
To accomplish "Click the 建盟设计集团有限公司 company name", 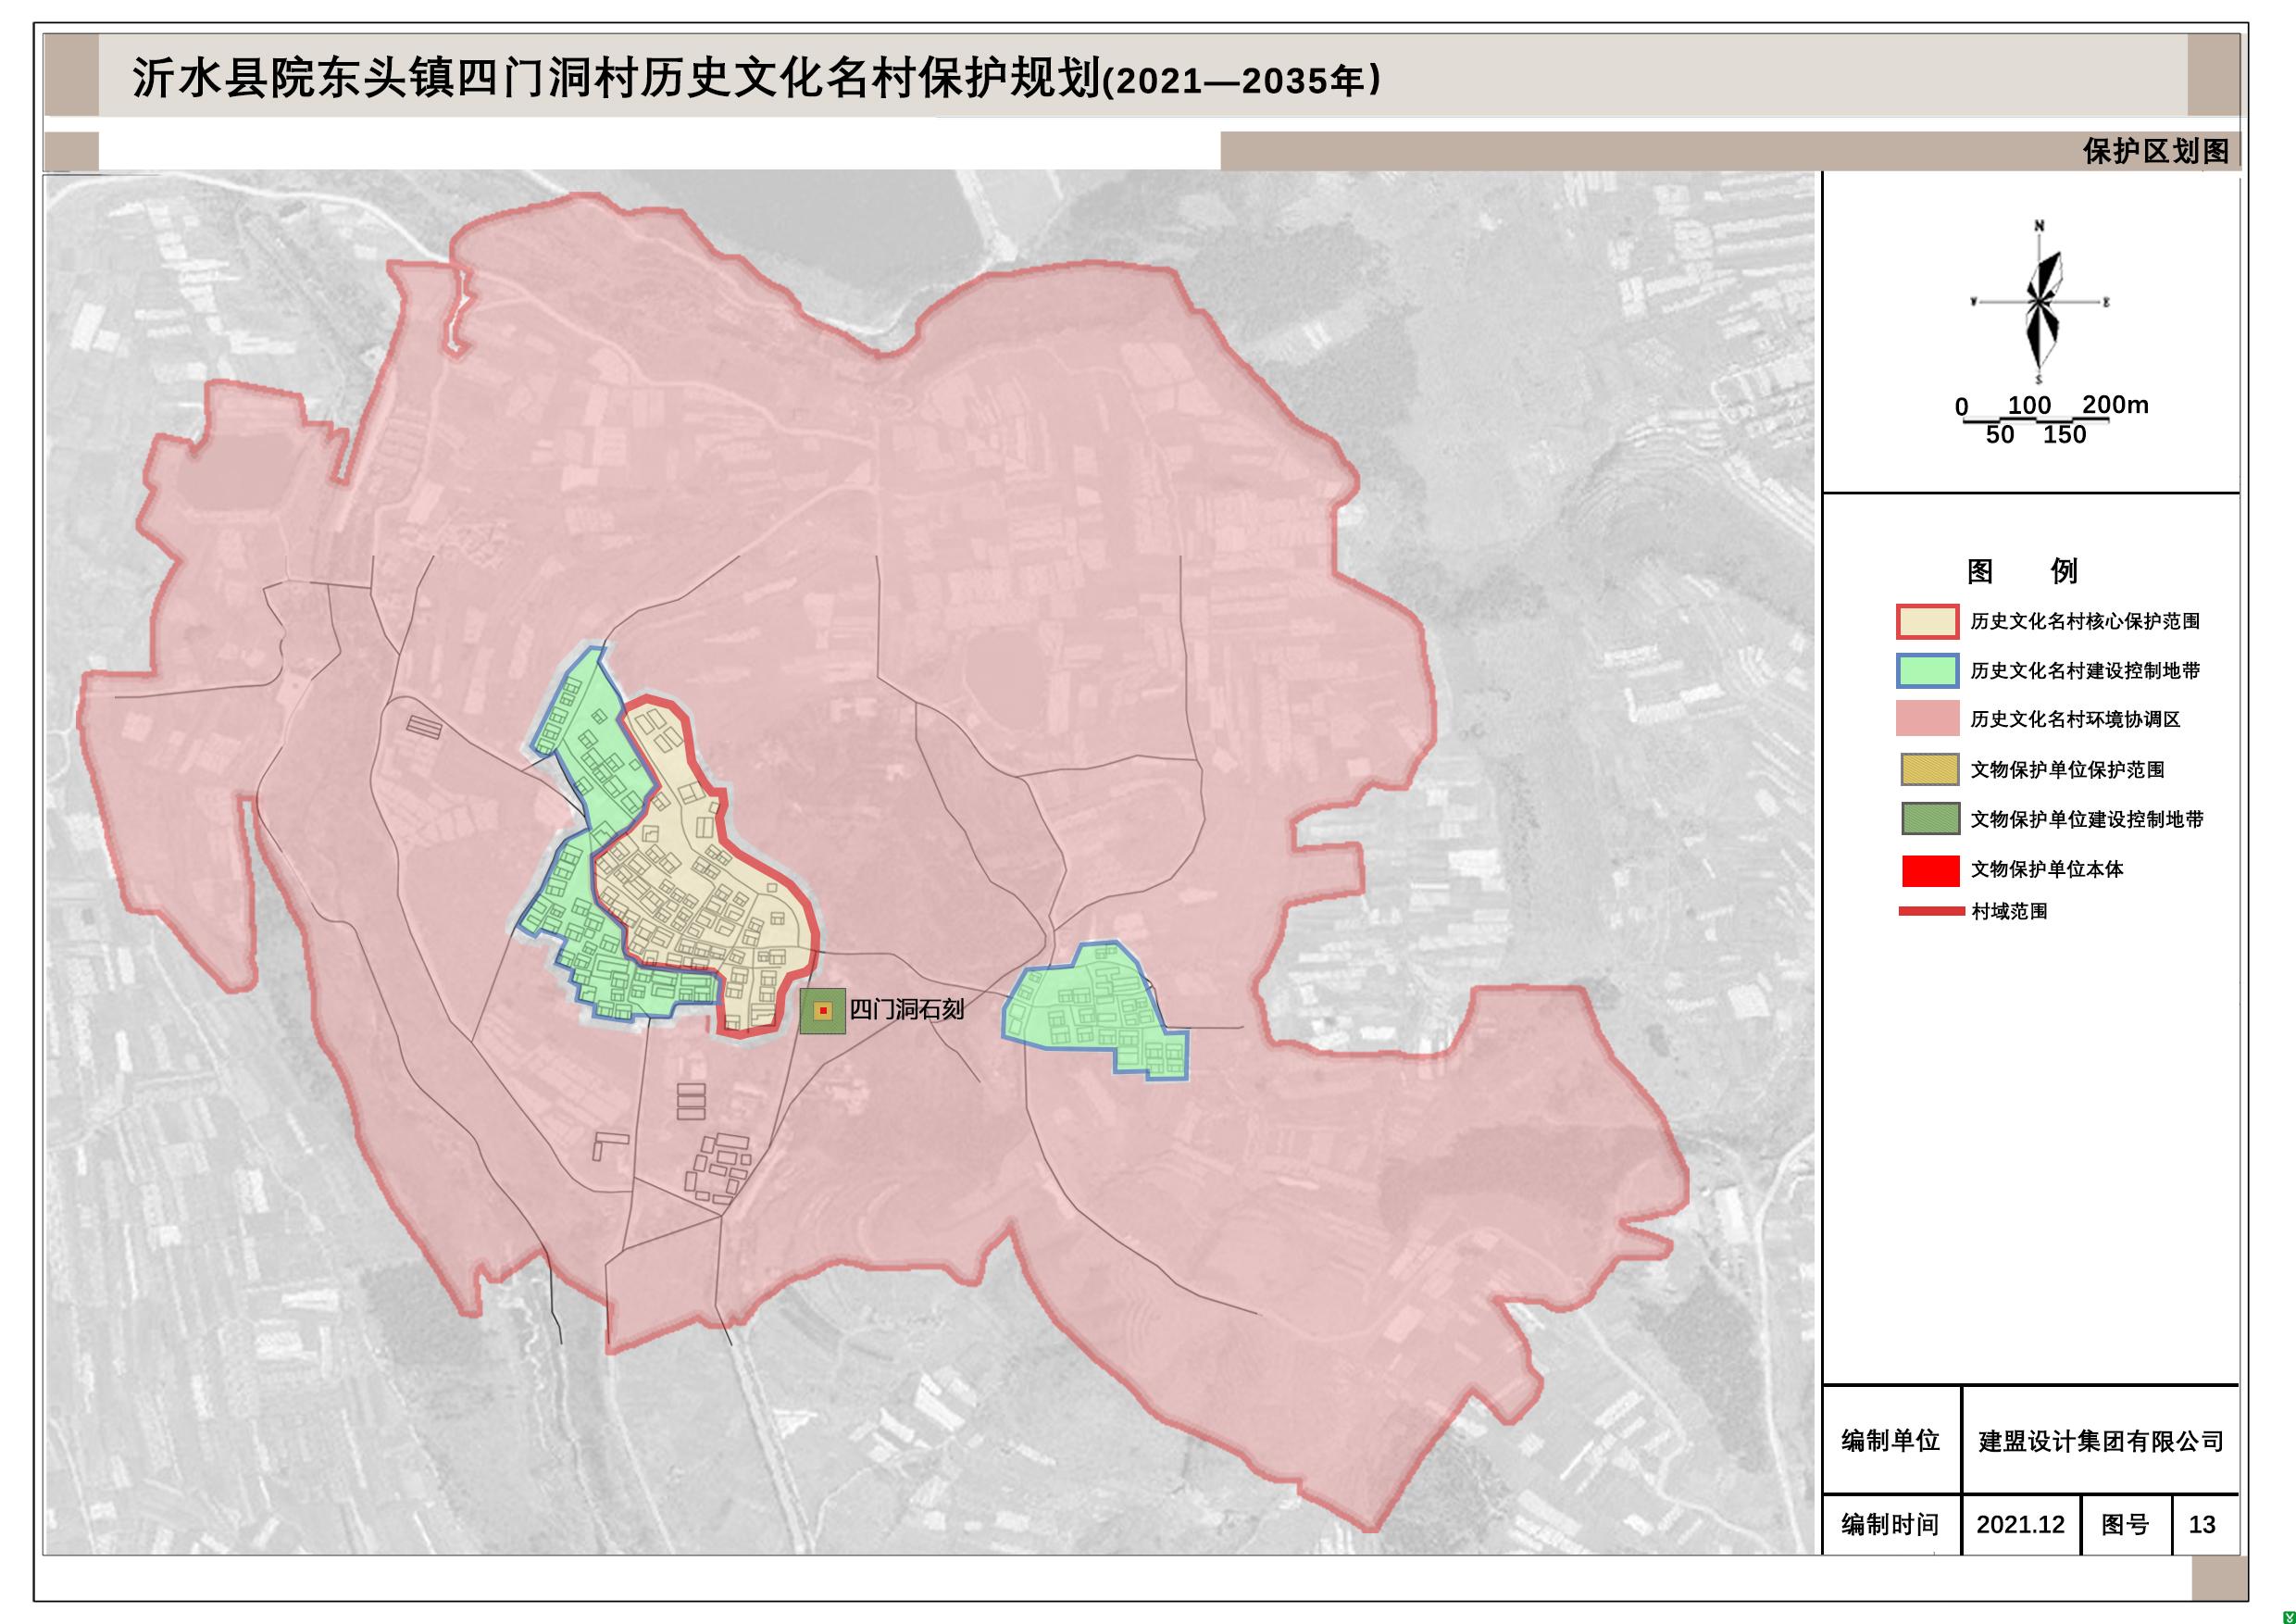I will tap(2101, 1441).
